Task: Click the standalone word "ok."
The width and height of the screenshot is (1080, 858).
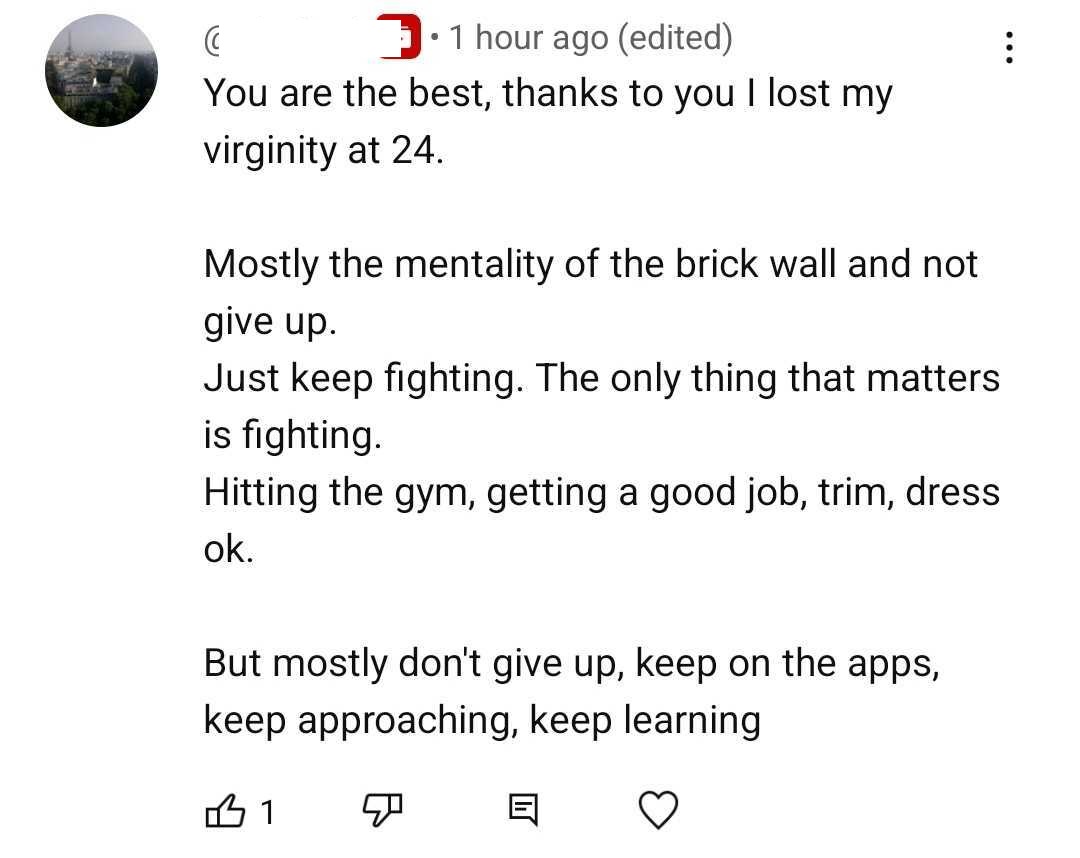Action: (229, 550)
